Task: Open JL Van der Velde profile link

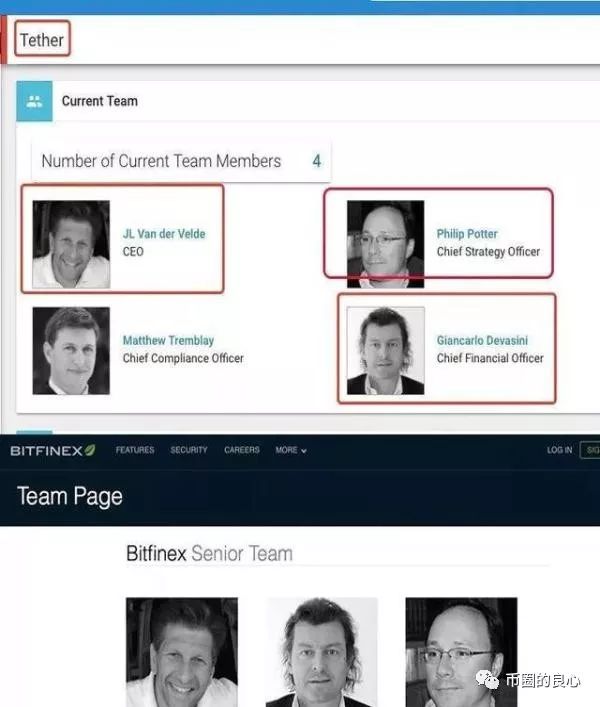Action: pyautogui.click(x=164, y=234)
